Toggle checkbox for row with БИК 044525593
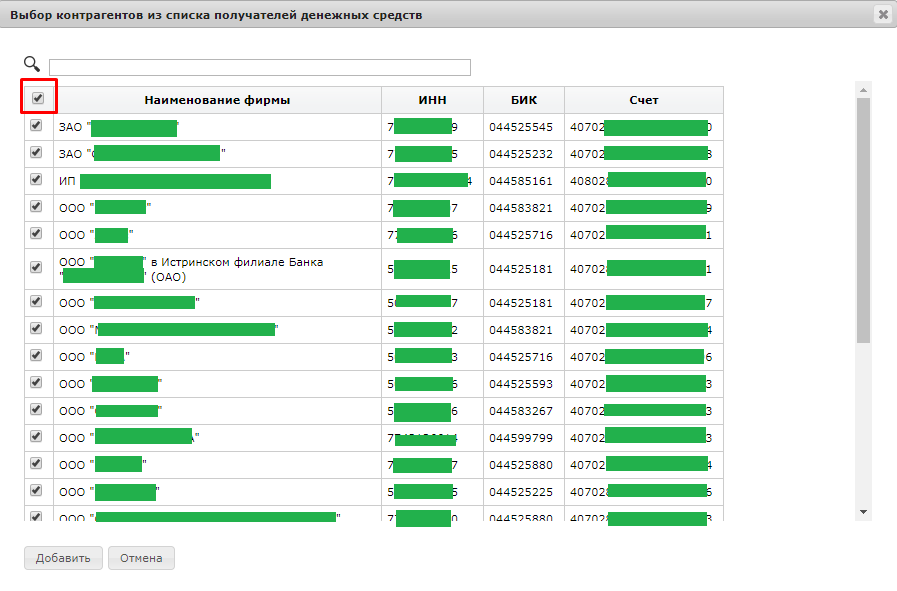 pos(37,382)
